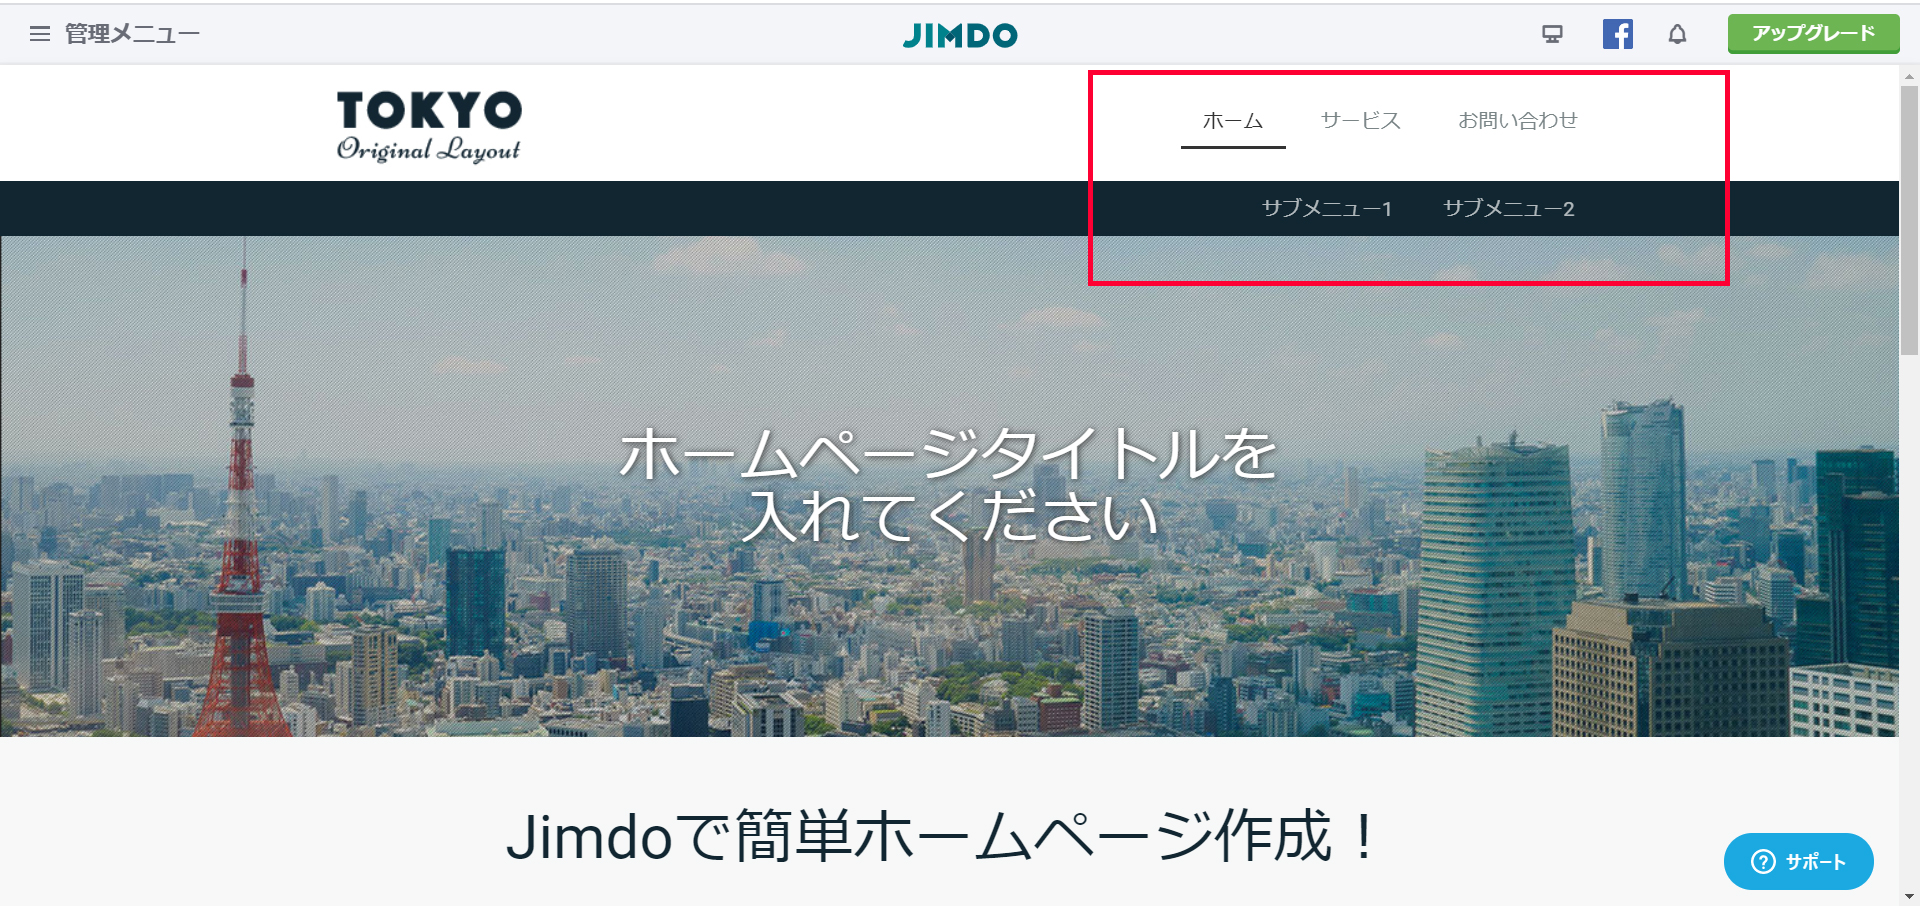The width and height of the screenshot is (1920, 906).
Task: Select the お問い合わせ navigation item
Action: 1517,121
